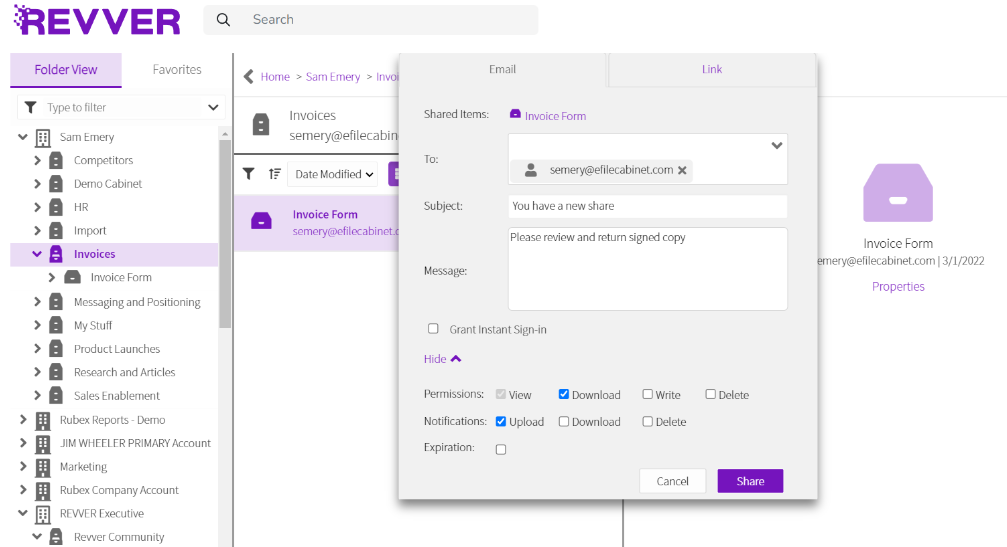Click the Cancel button
Image resolution: width=1007 pixels, height=547 pixels.
[672, 481]
